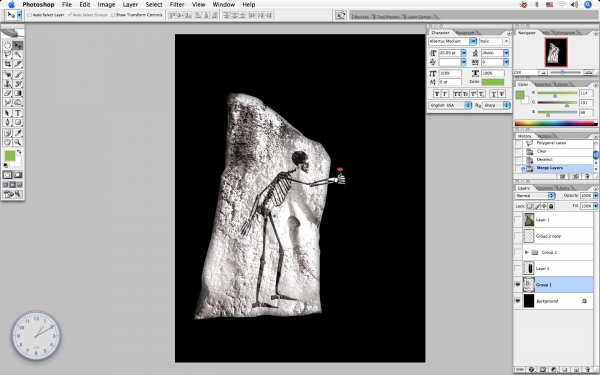Swap foreground and background colors arrow

coord(19,152)
